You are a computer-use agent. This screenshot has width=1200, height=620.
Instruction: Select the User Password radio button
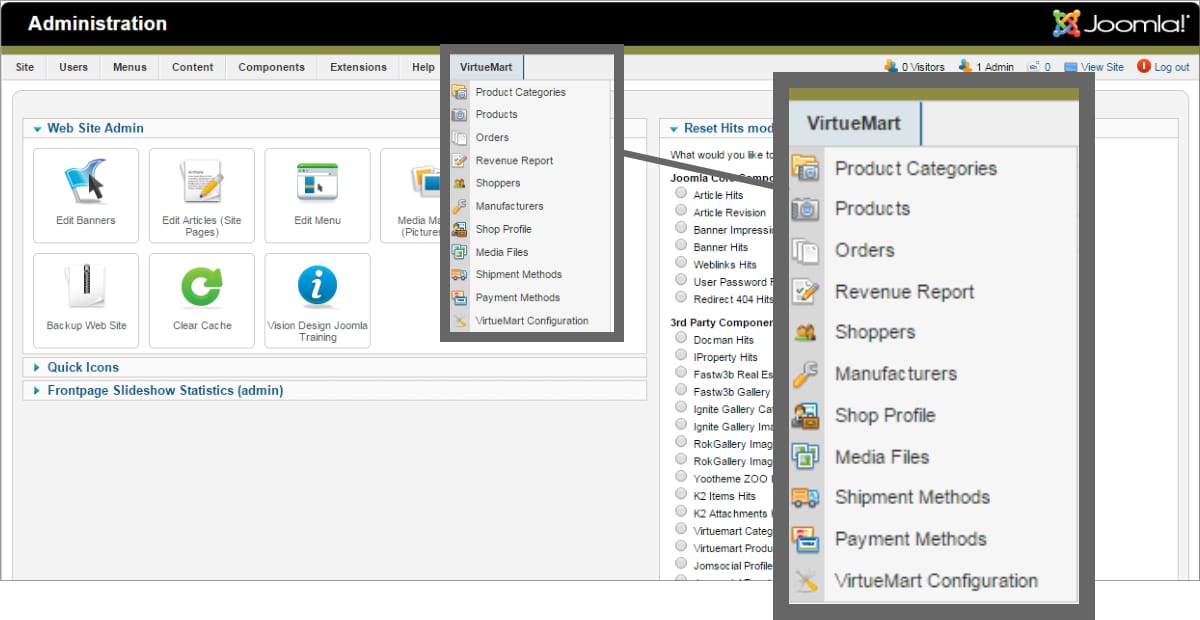click(681, 281)
